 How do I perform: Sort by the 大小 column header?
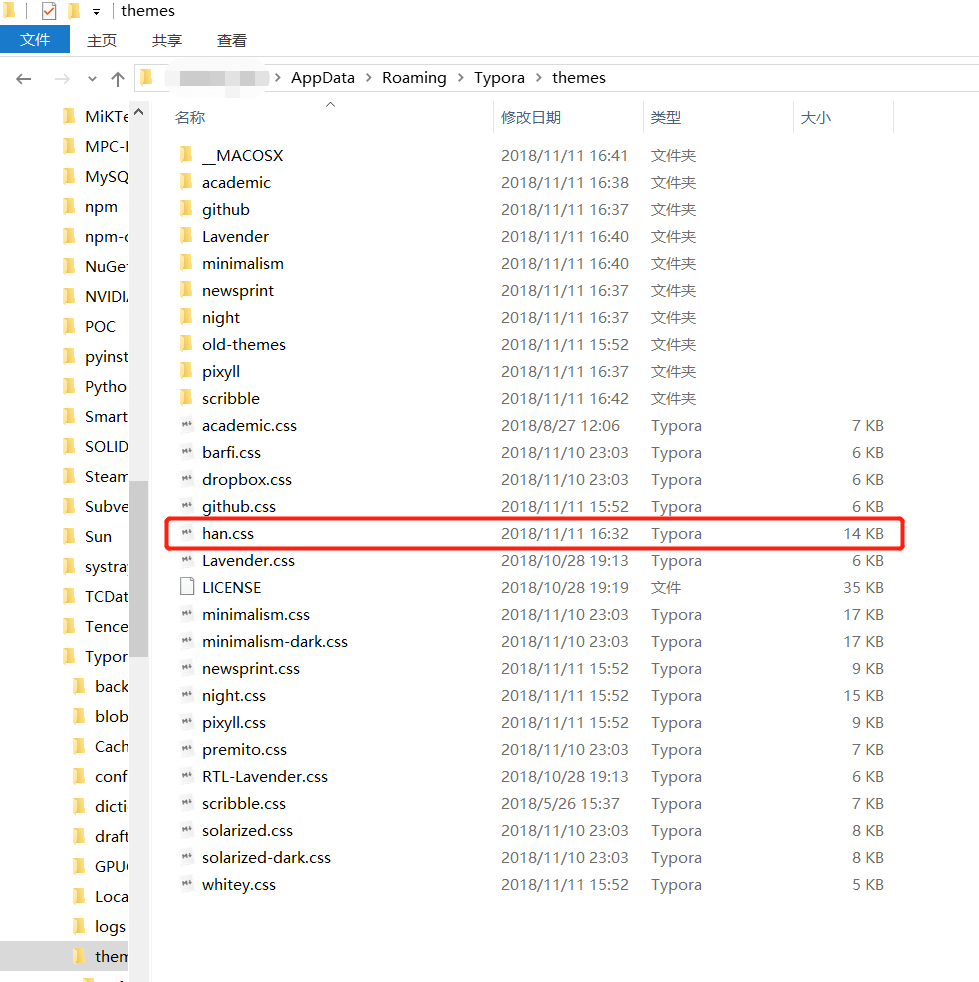point(815,117)
